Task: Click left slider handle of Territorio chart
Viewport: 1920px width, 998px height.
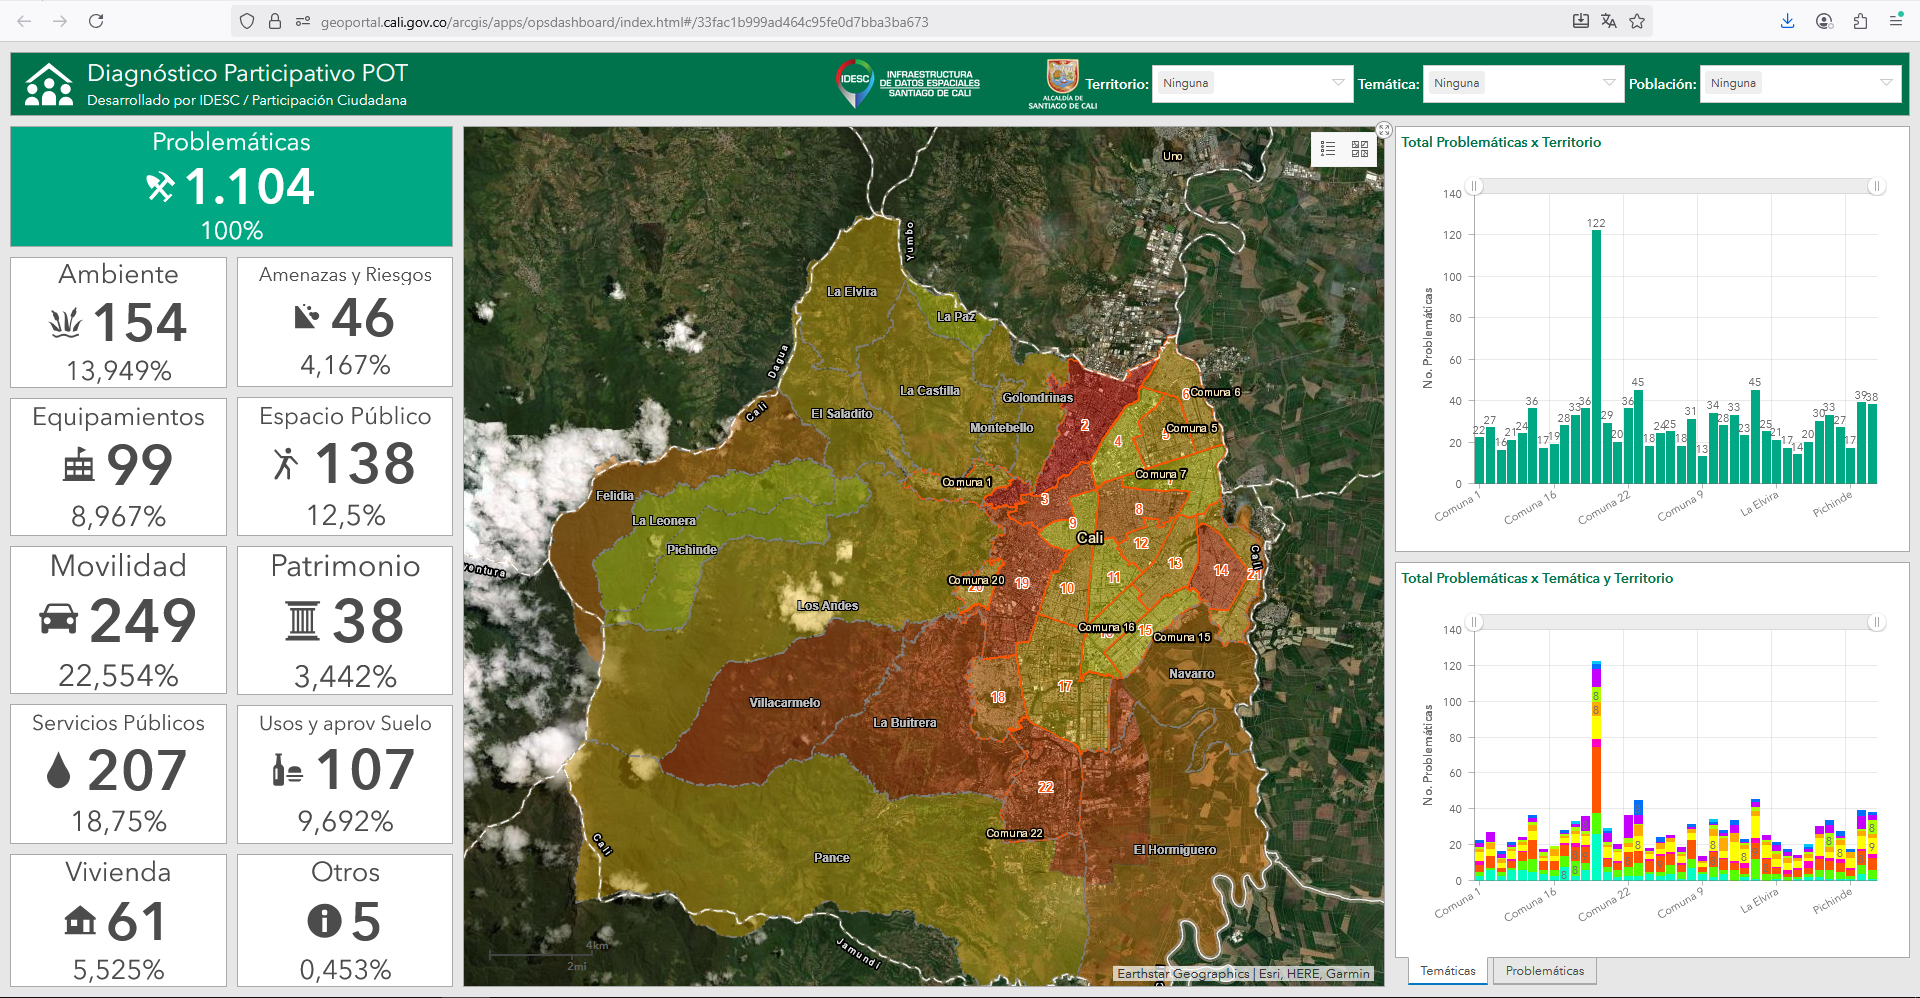Action: pos(1474,186)
